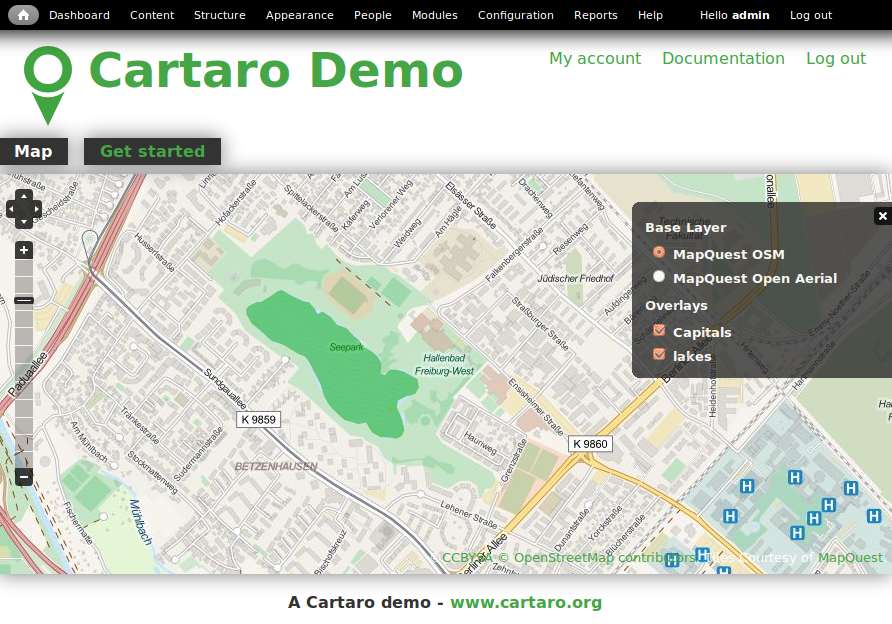Pan the map down with arrow

[x=24, y=222]
